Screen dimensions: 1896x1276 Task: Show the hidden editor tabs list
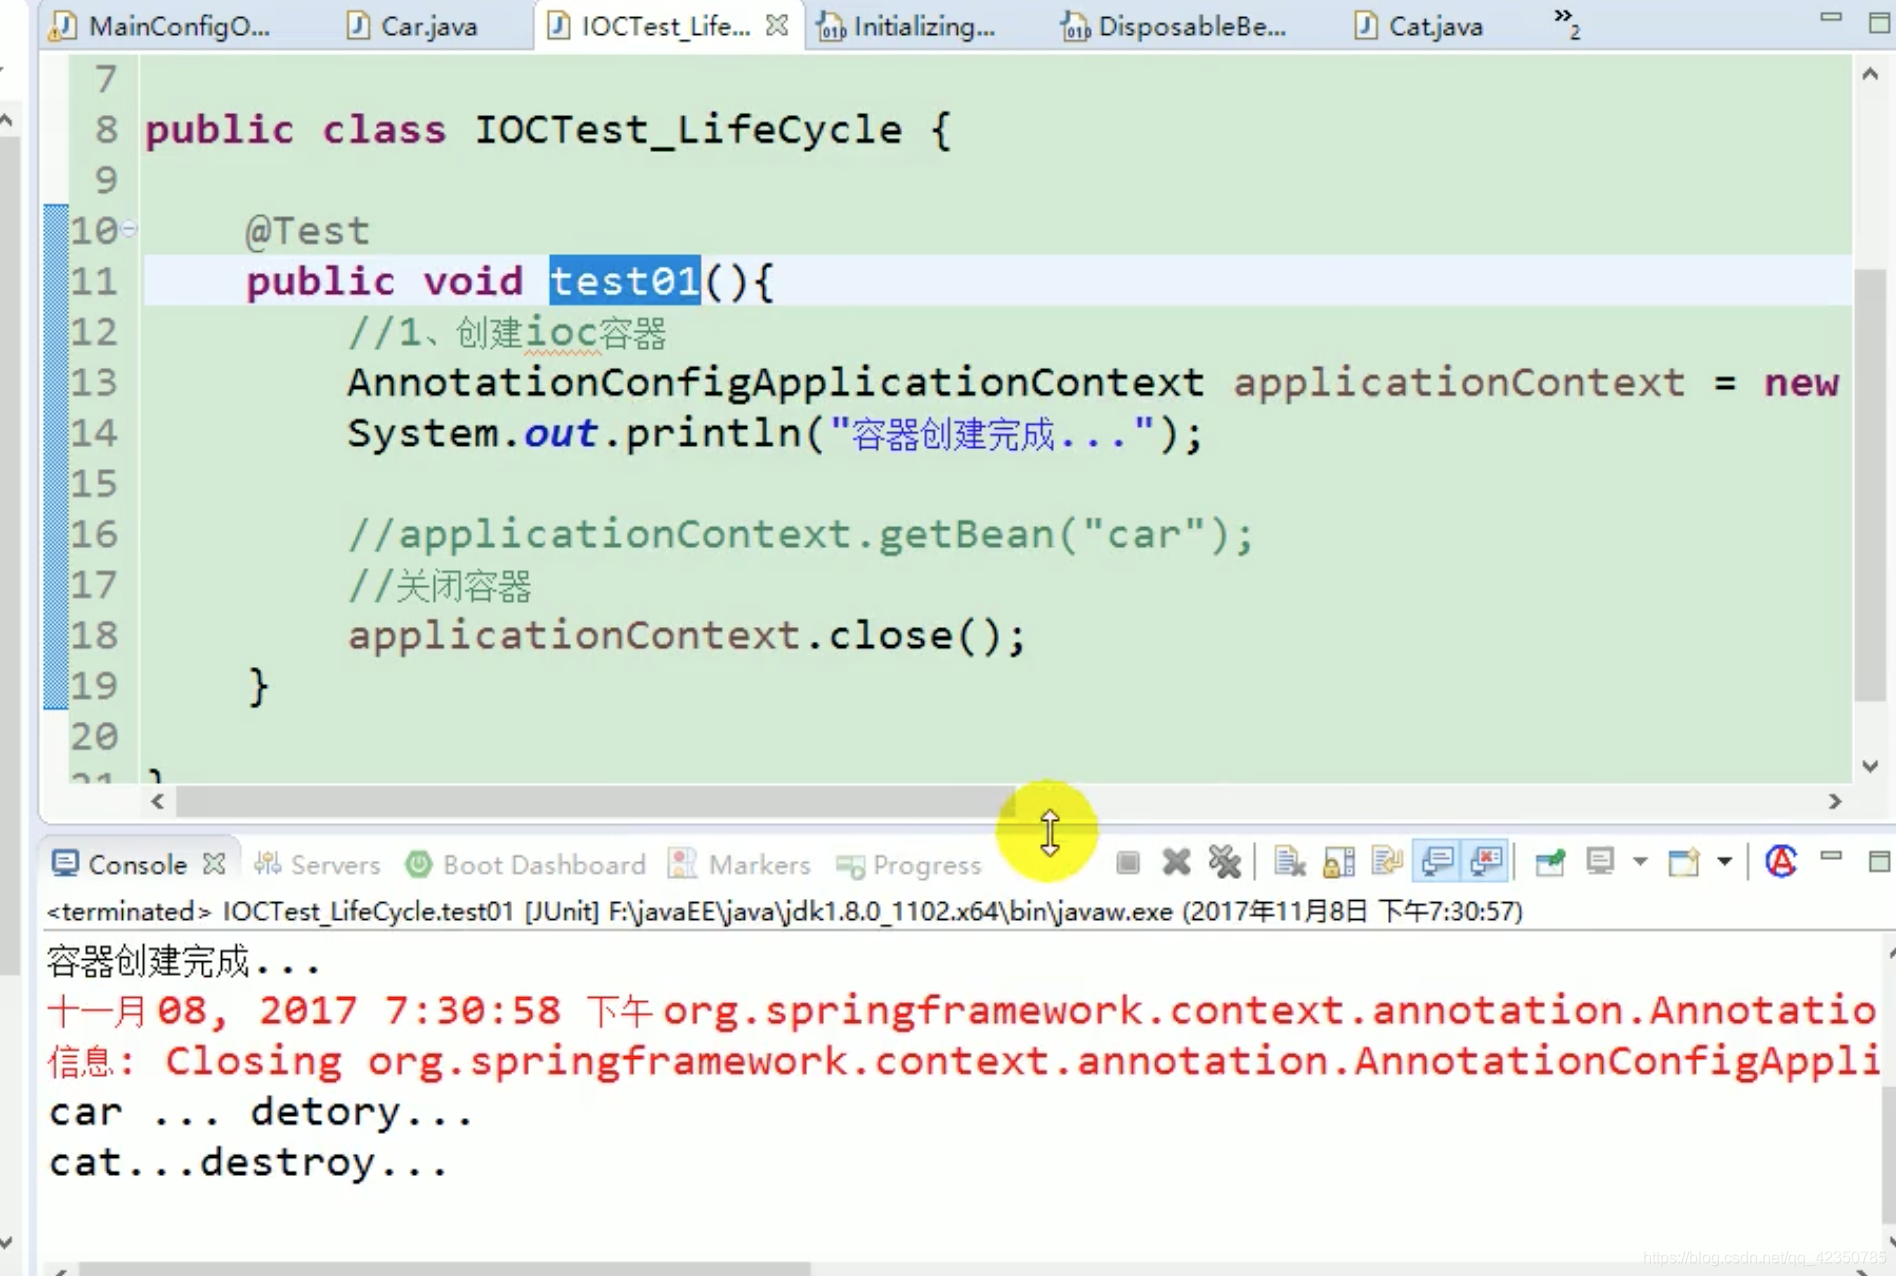click(x=1566, y=22)
